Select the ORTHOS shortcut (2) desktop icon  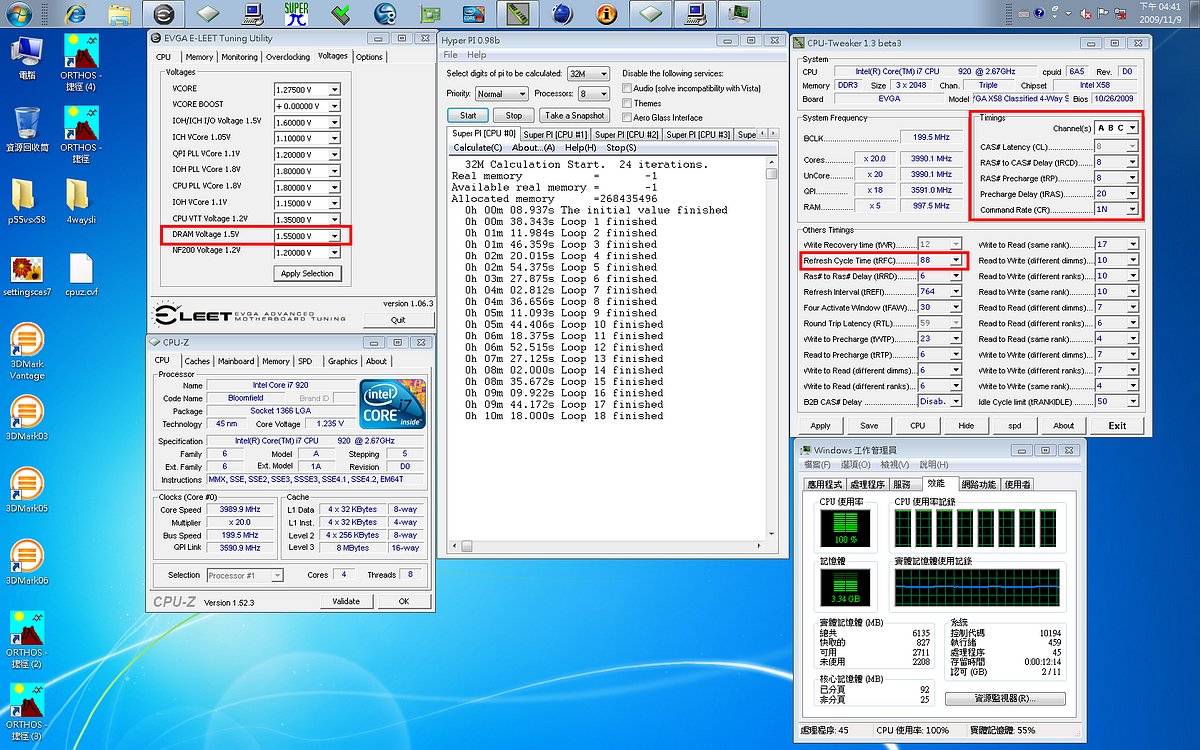click(x=27, y=640)
